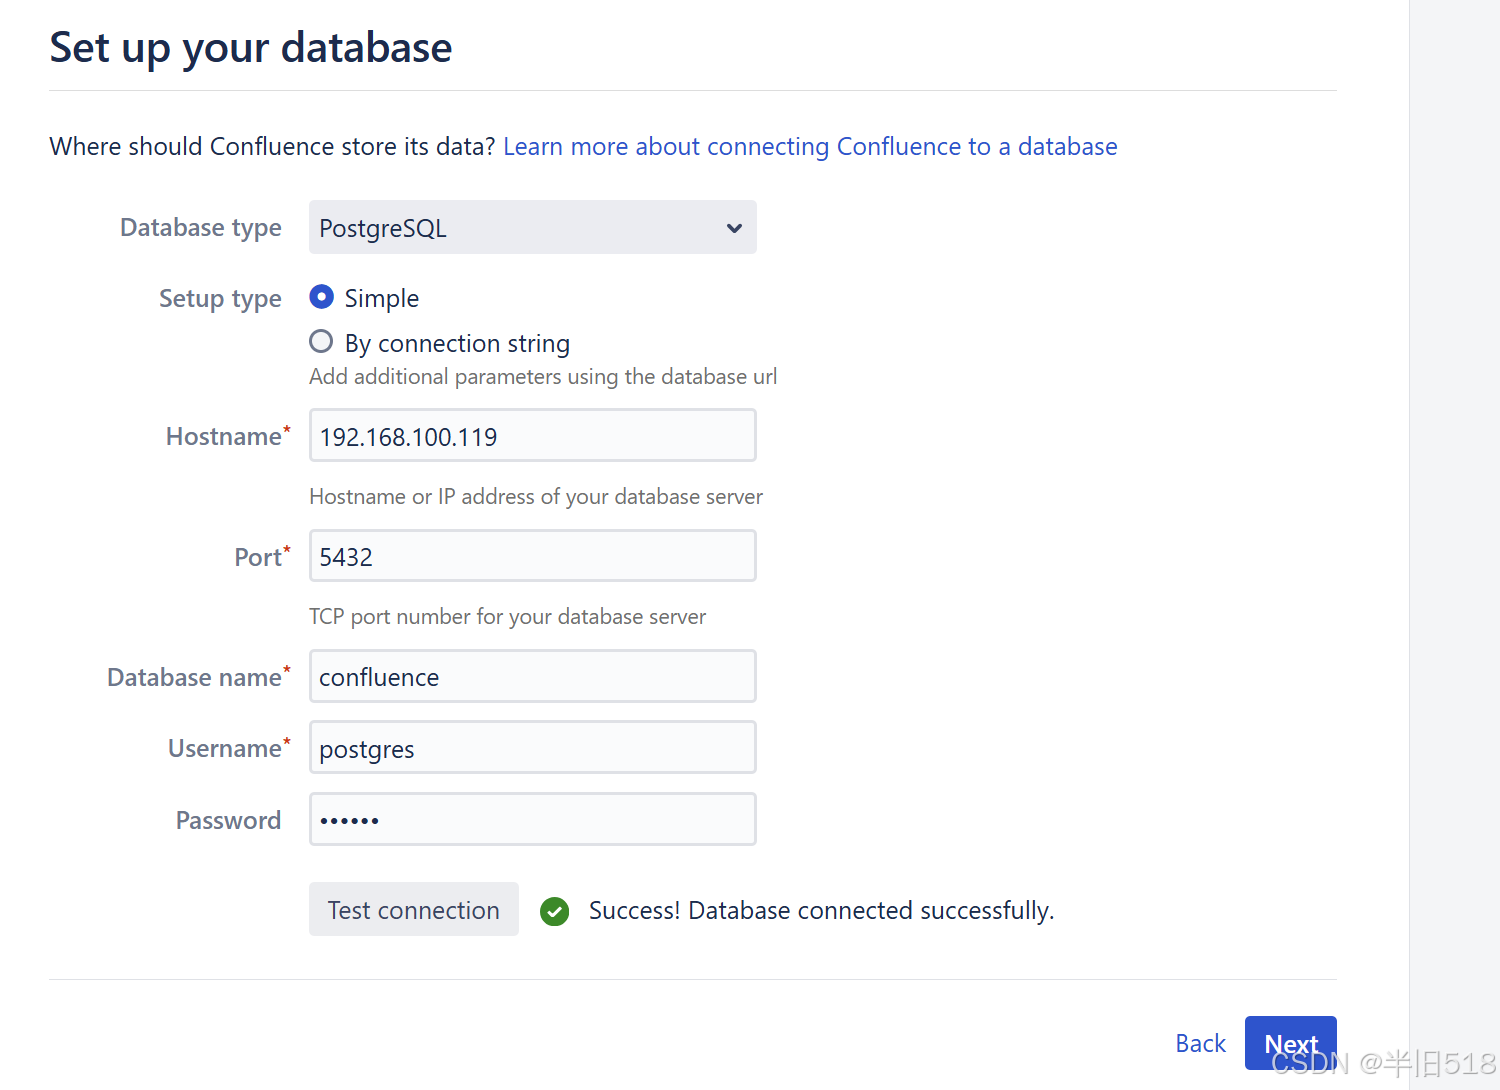
Task: Select the Simple setup type radio button
Action: [321, 297]
